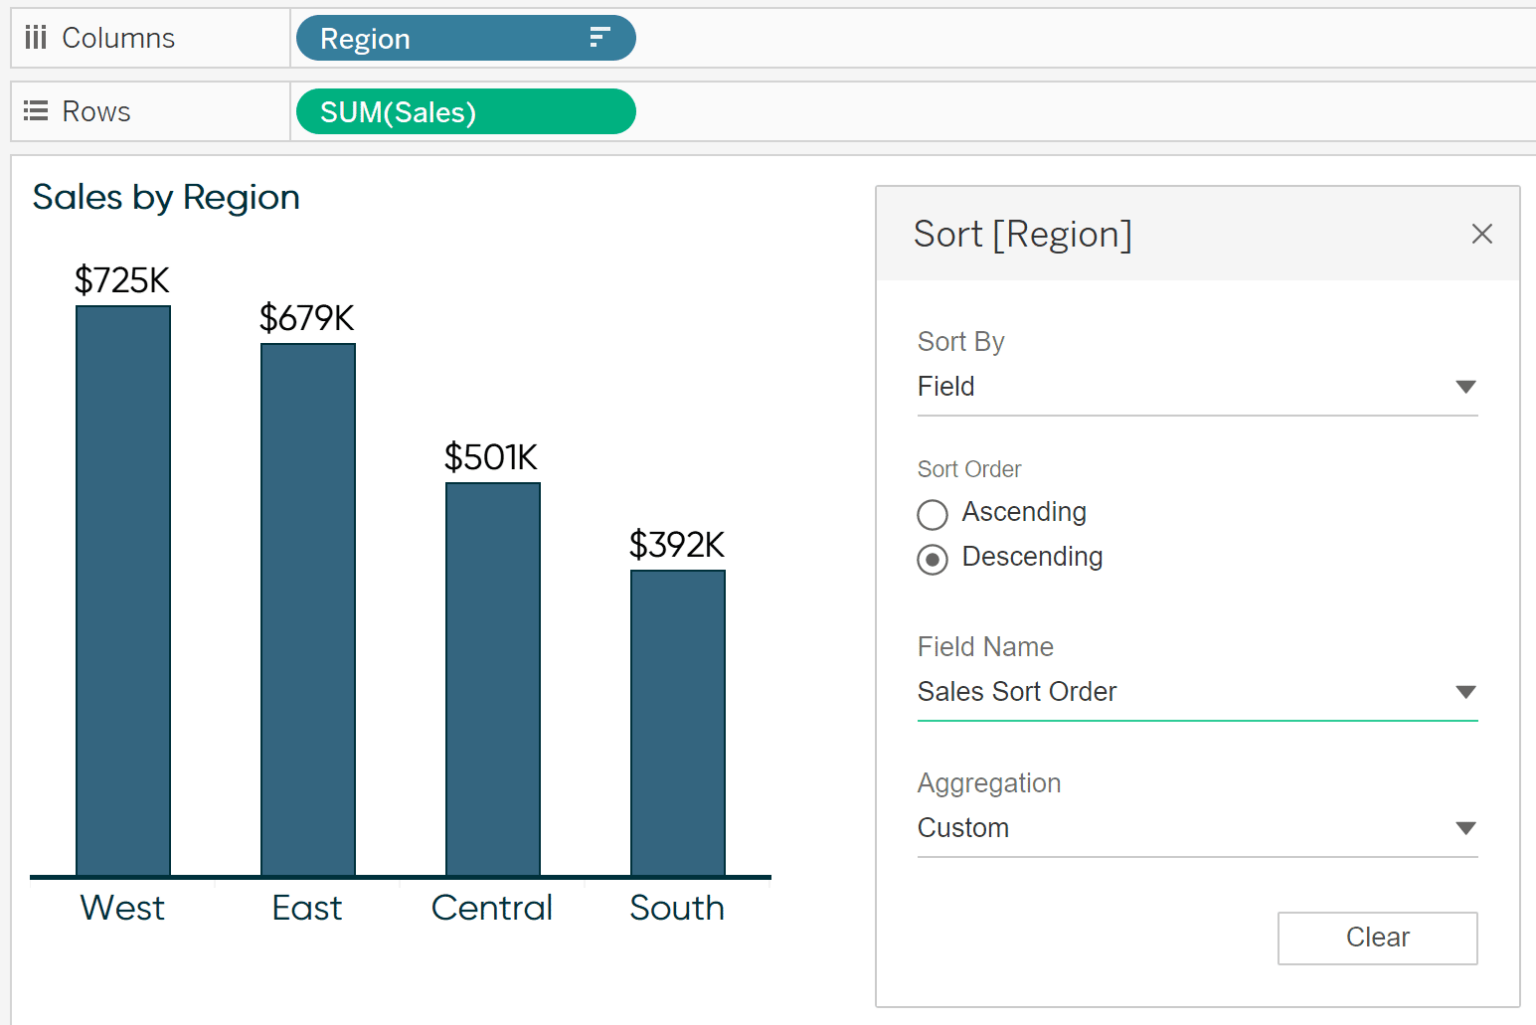Select Descending sort order
The width and height of the screenshot is (1536, 1025).
coord(932,559)
